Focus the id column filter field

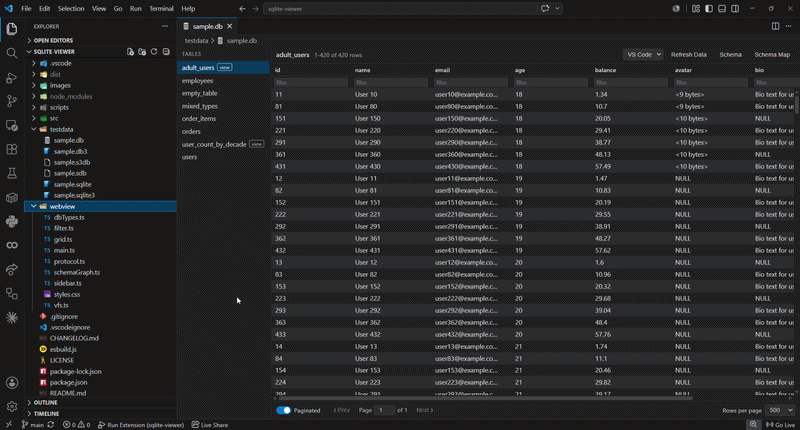coord(311,83)
